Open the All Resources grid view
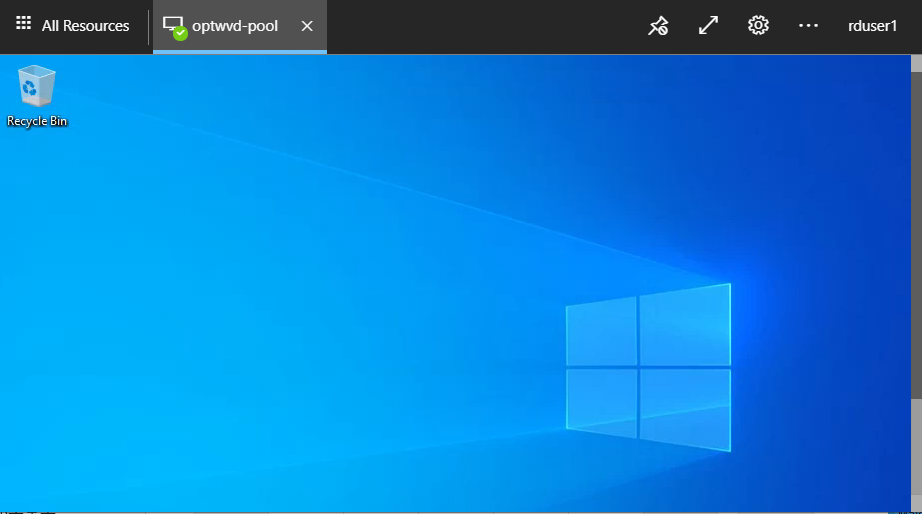 pyautogui.click(x=73, y=25)
